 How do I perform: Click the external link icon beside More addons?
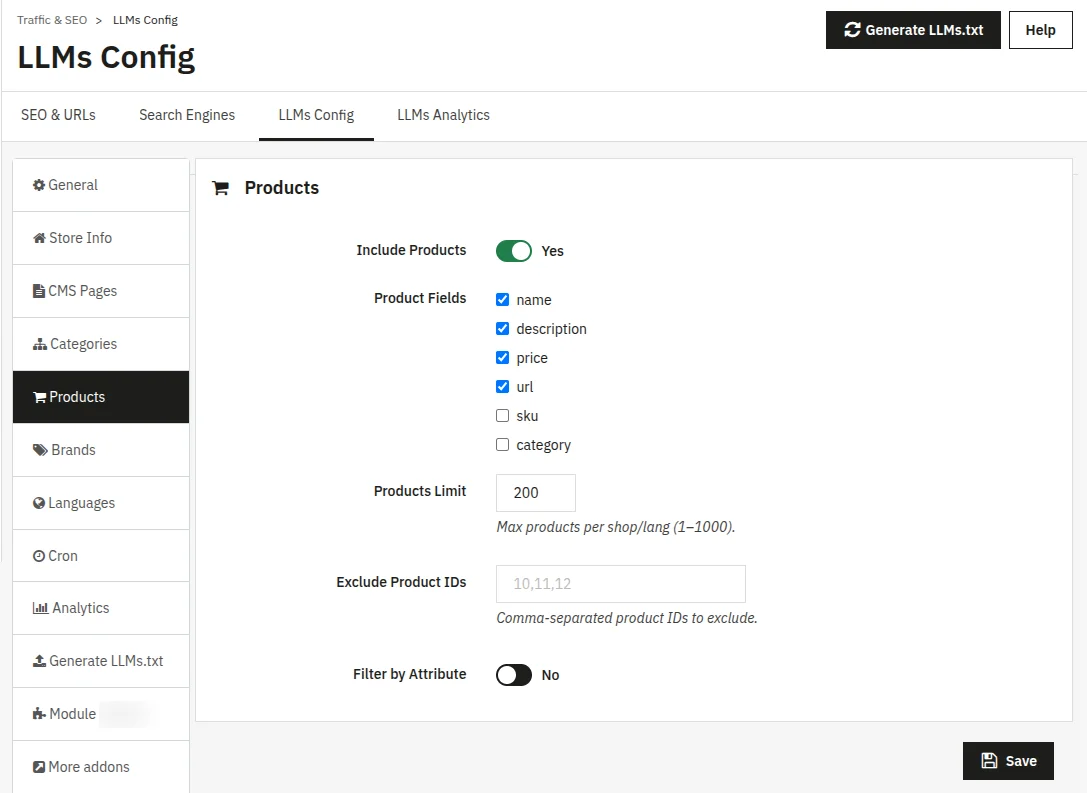coord(39,767)
